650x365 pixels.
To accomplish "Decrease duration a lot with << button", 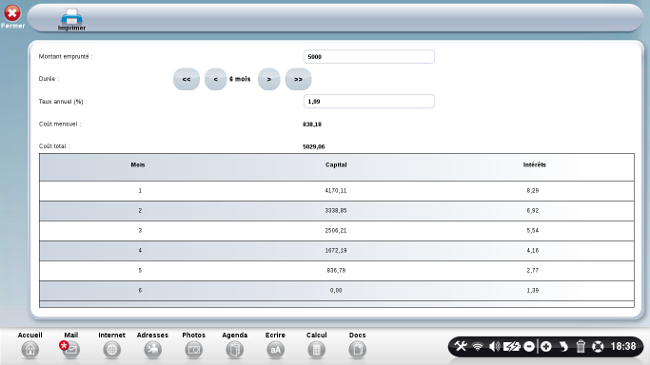I will point(187,79).
